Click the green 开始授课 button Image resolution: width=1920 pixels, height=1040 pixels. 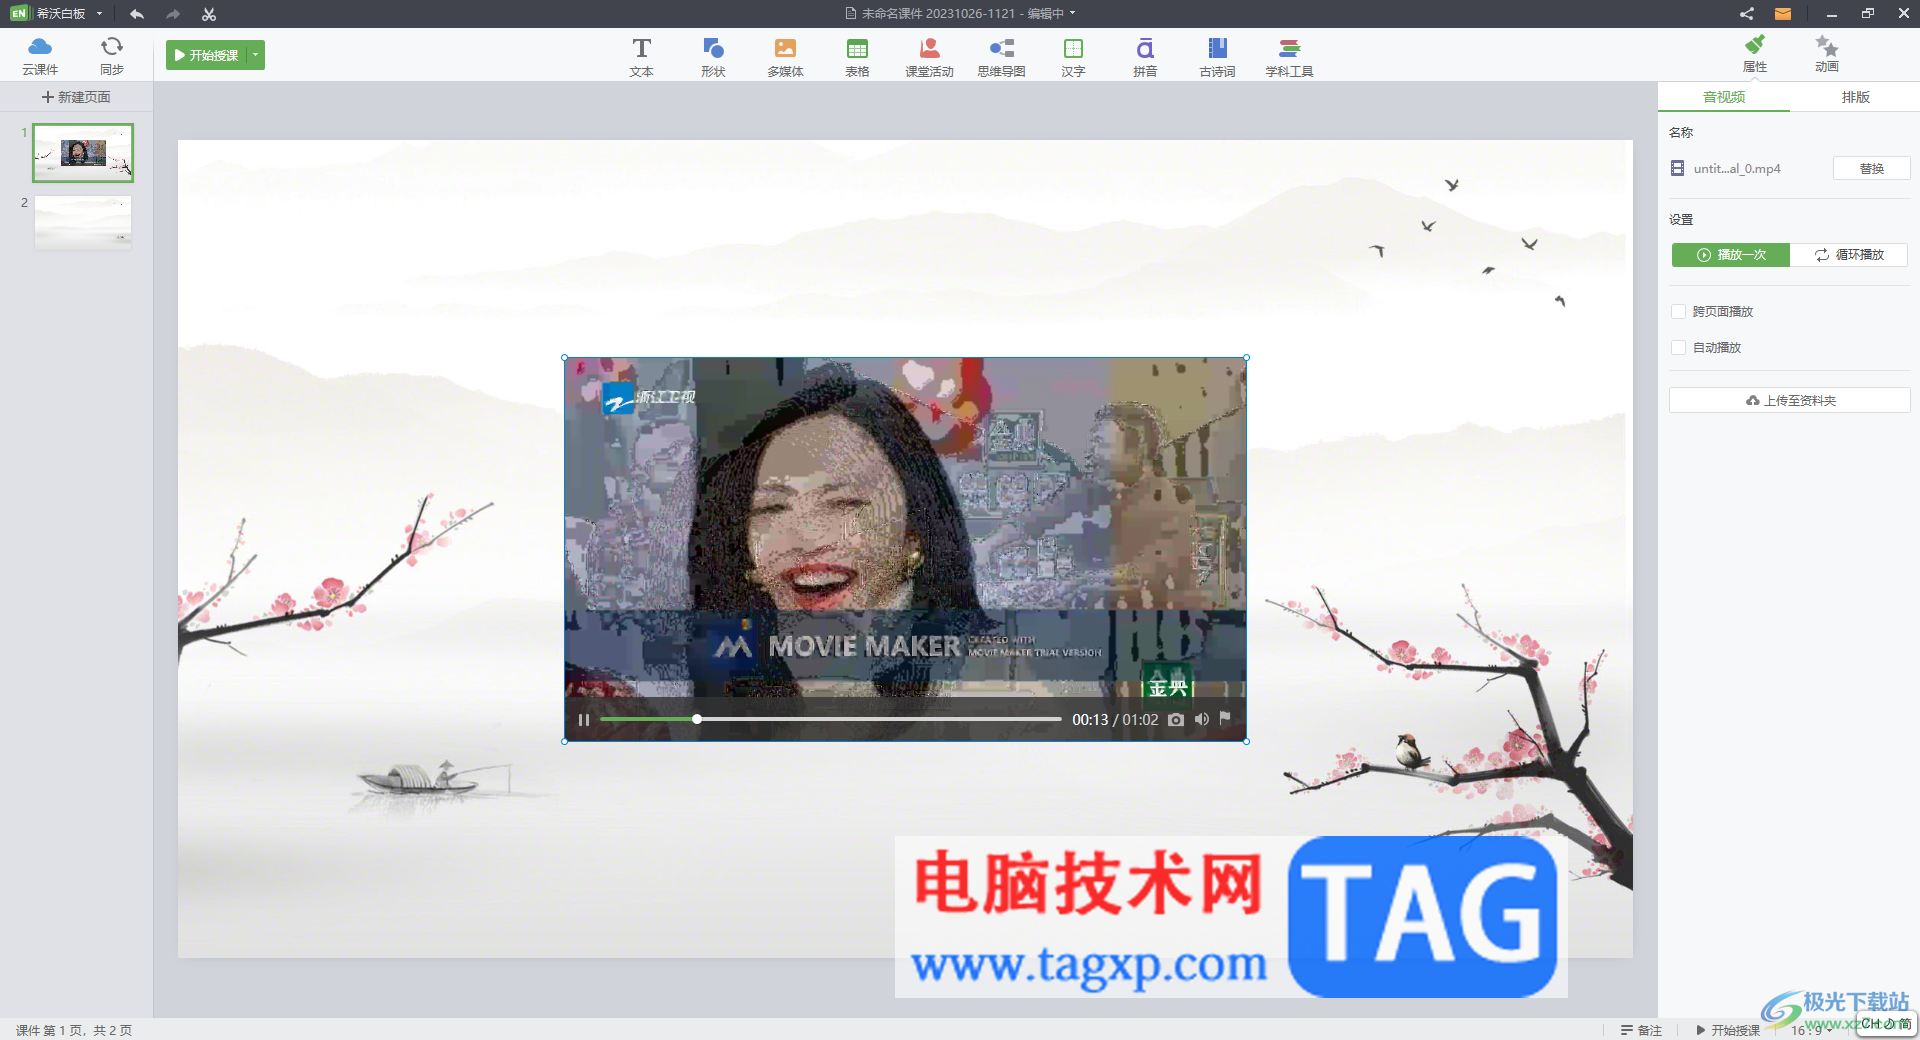coord(207,55)
